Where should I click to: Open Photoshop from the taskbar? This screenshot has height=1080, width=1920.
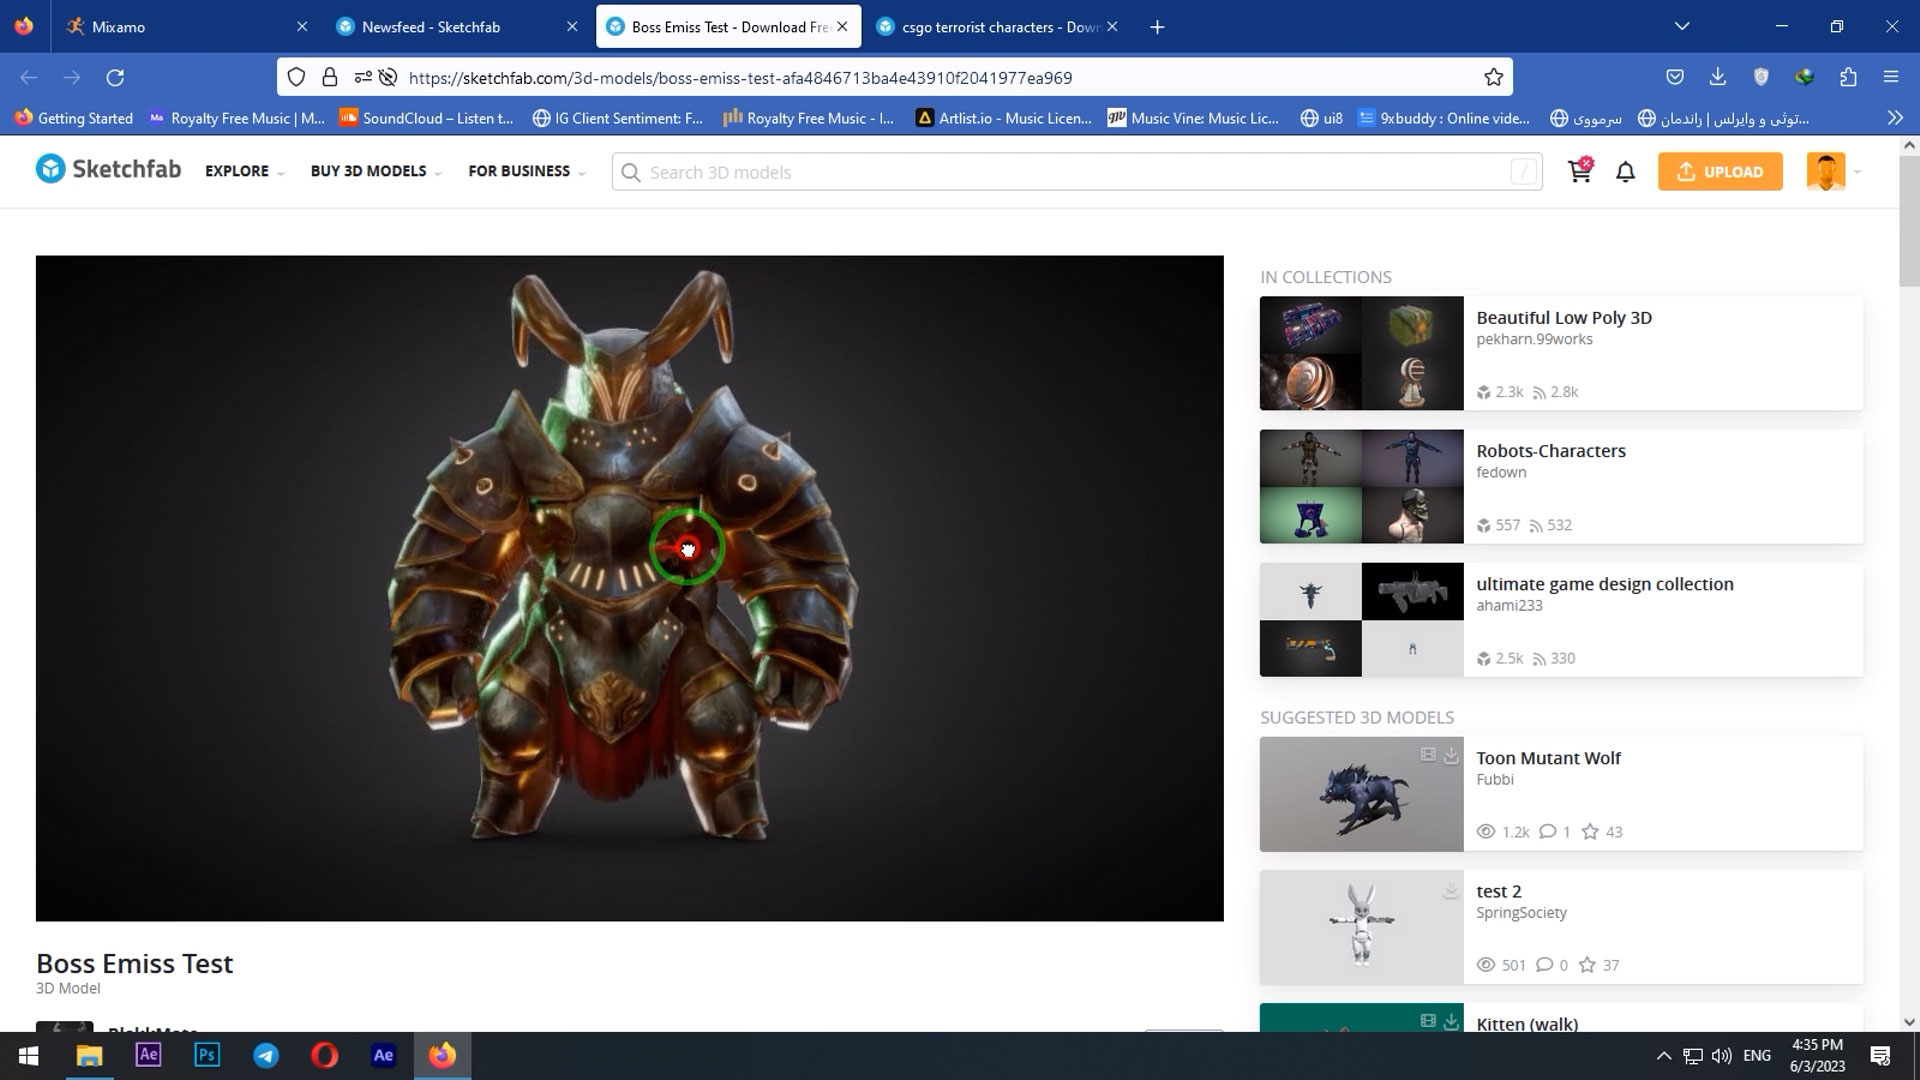click(207, 1055)
